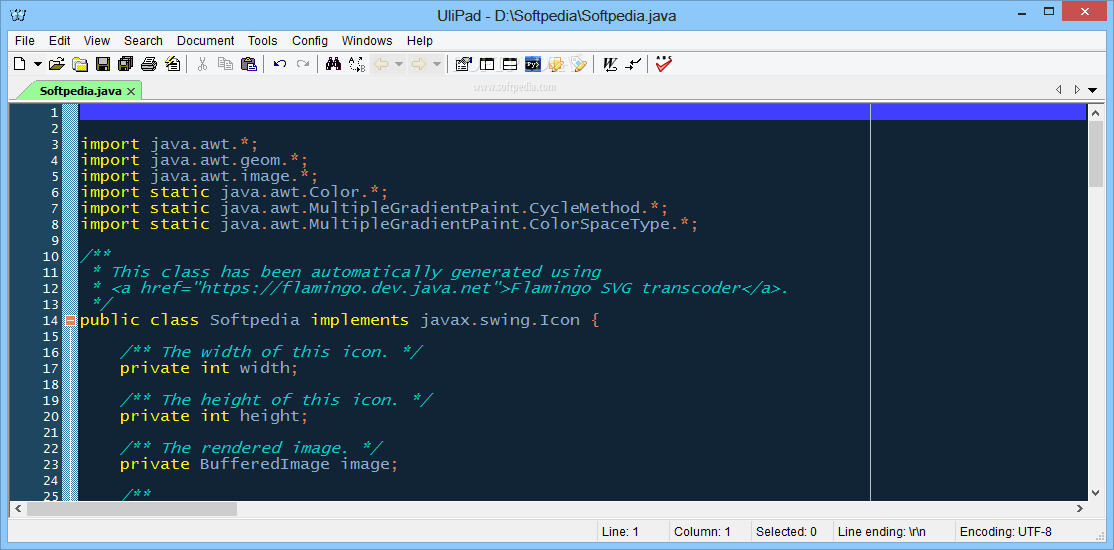Open the Document menu
The image size is (1114, 550).
click(205, 41)
